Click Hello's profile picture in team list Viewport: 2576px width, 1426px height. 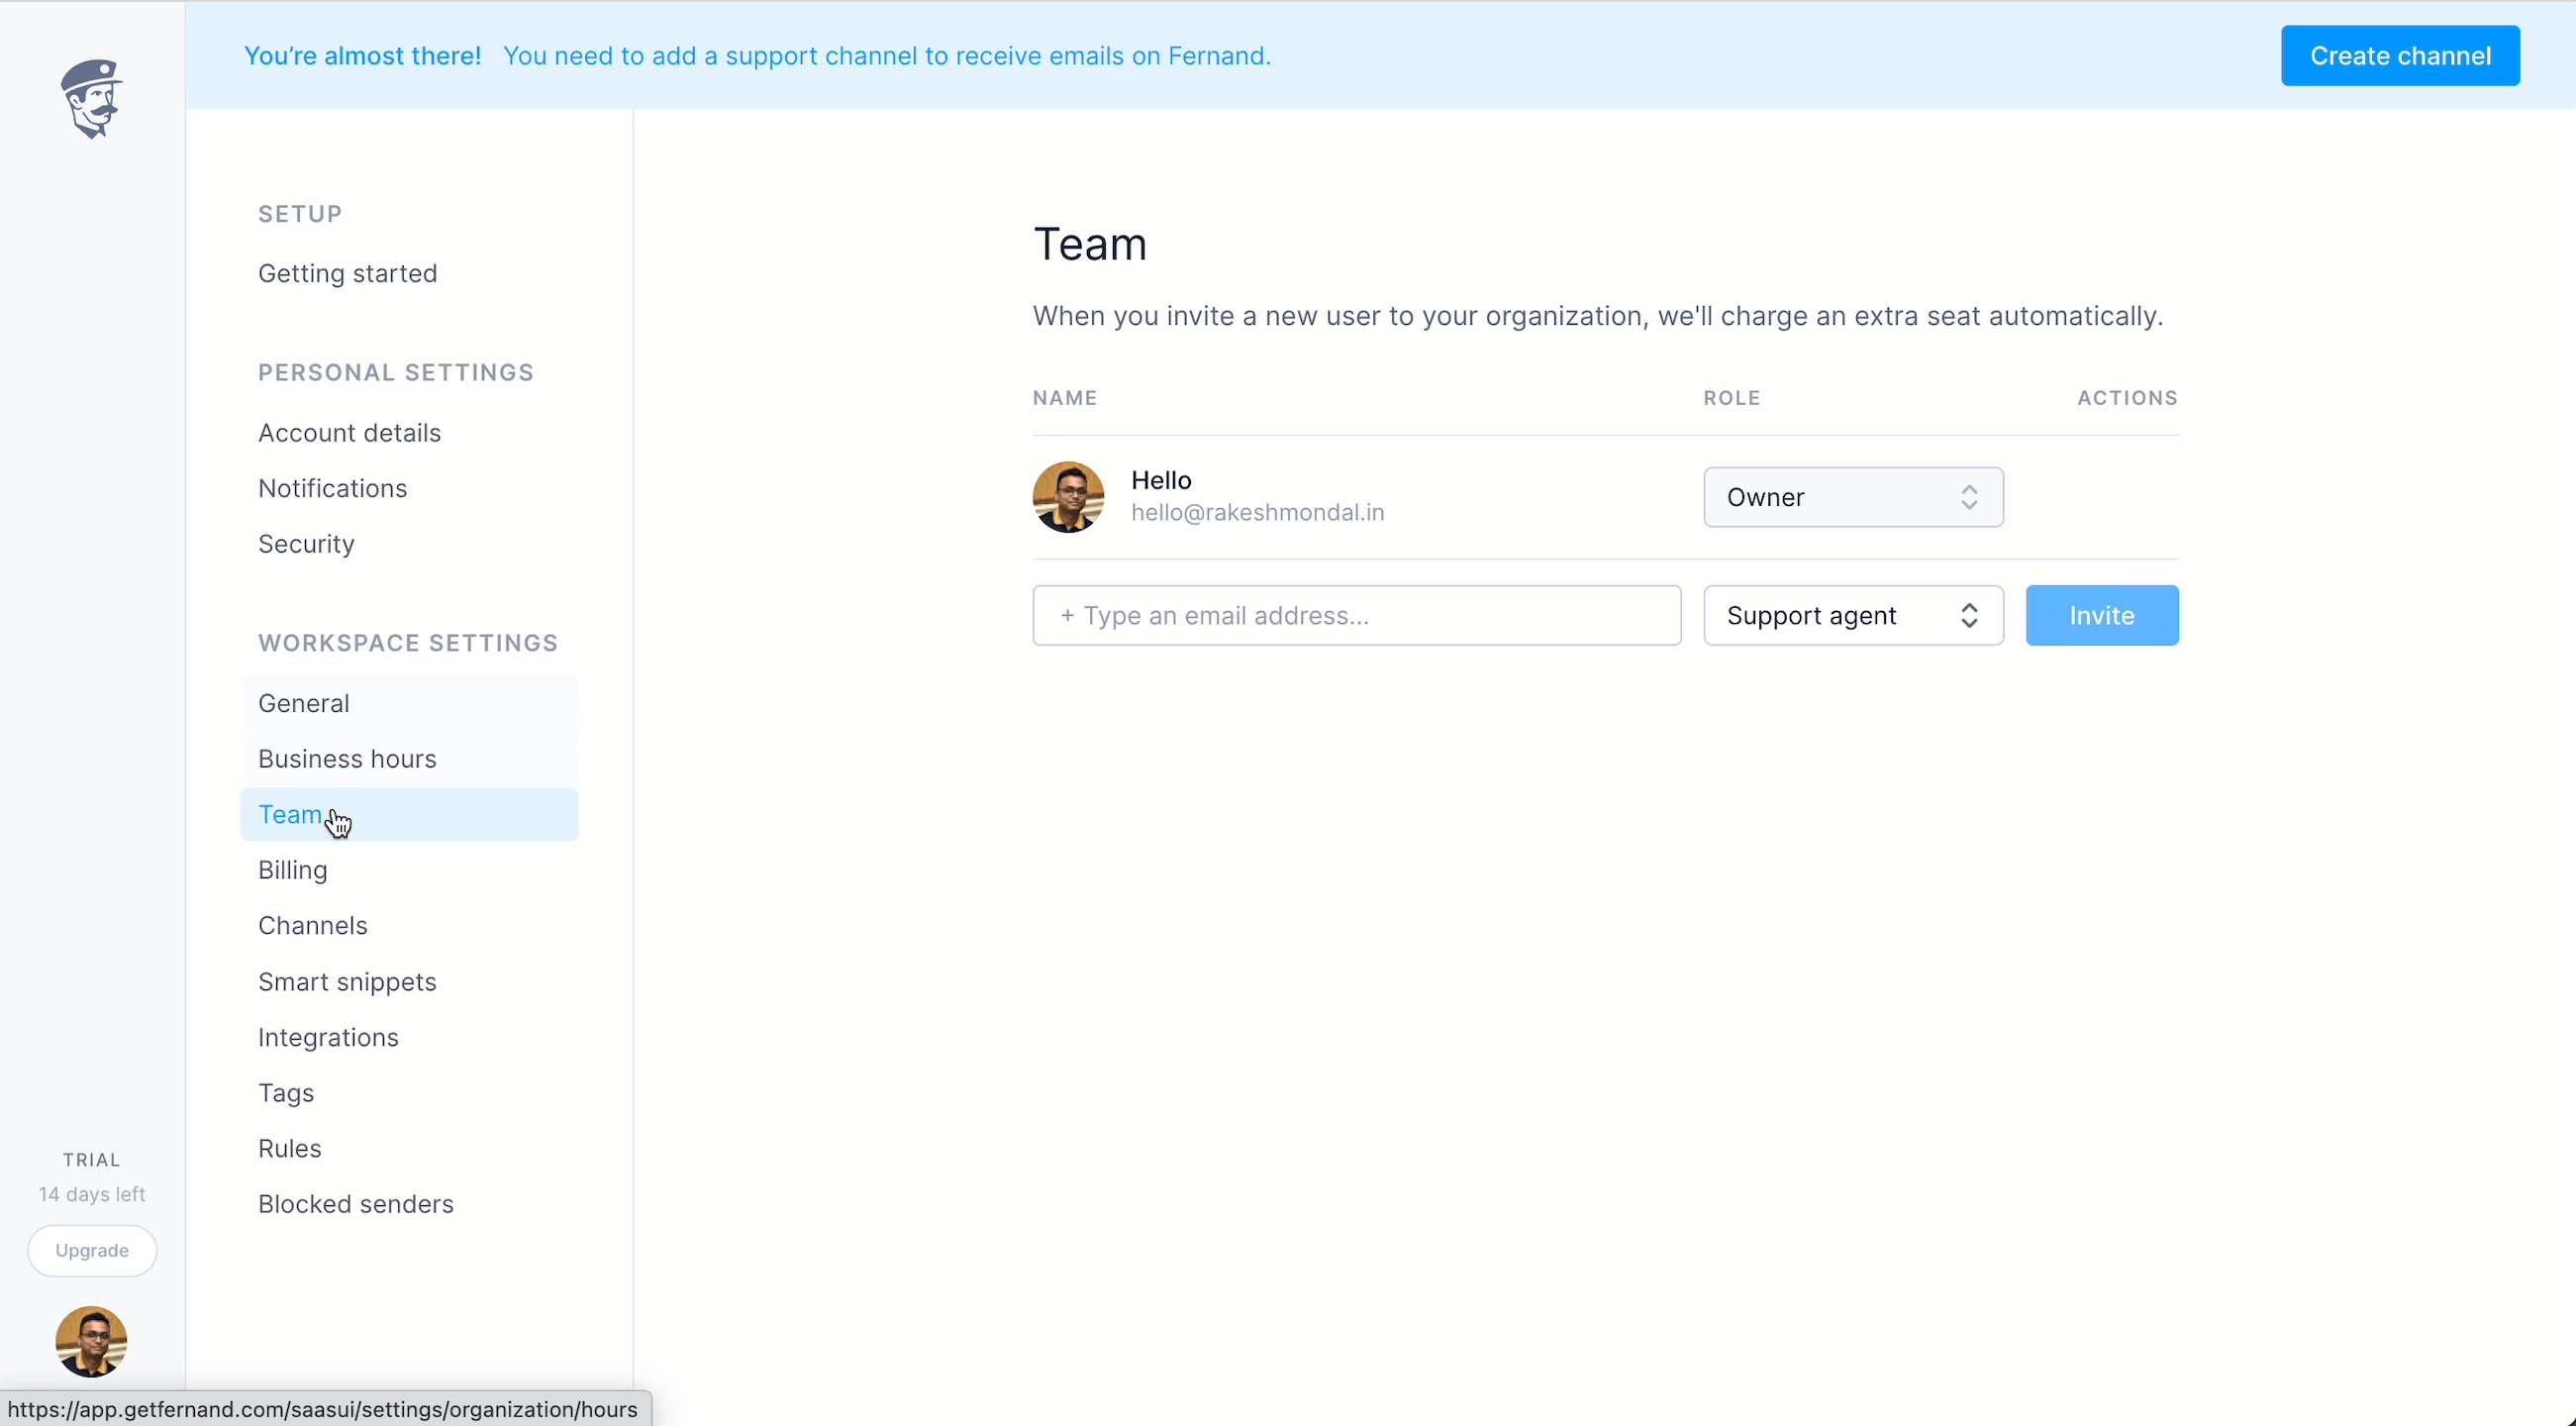[x=1068, y=497]
